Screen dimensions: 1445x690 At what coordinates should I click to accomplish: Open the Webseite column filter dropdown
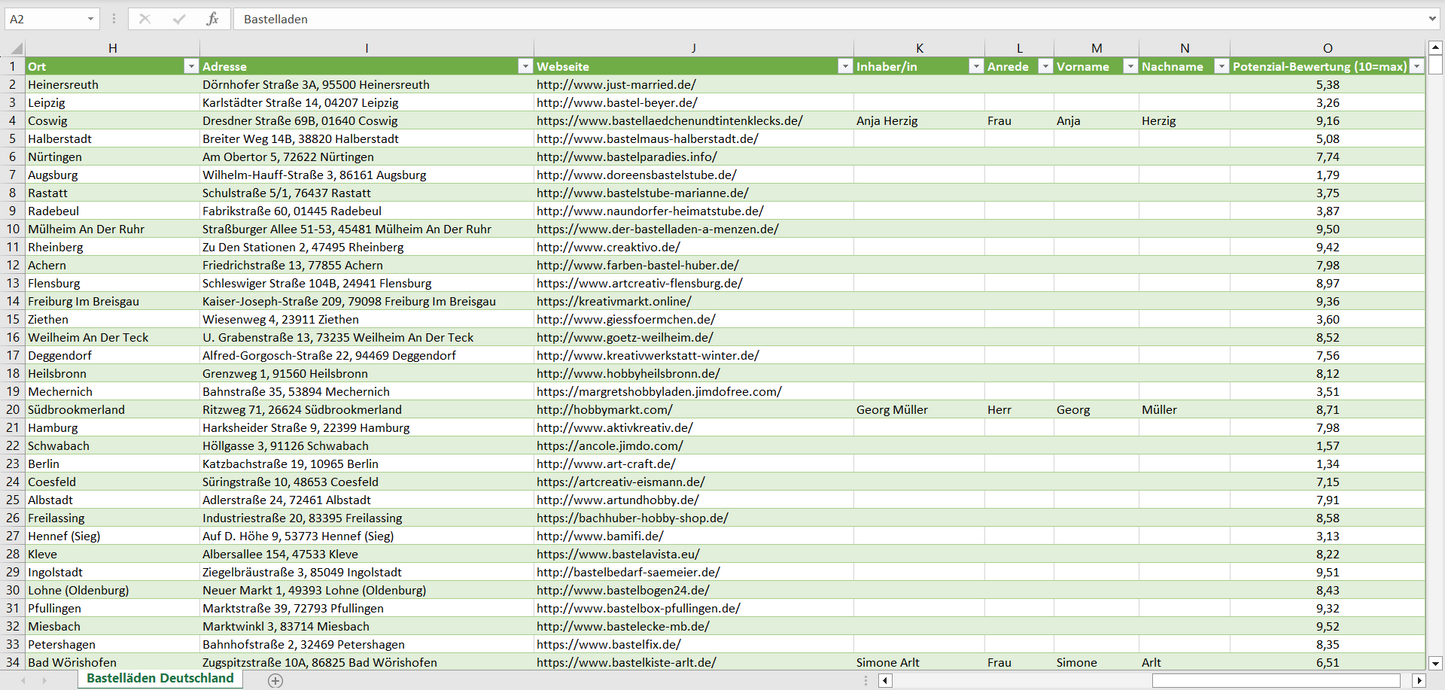[843, 66]
